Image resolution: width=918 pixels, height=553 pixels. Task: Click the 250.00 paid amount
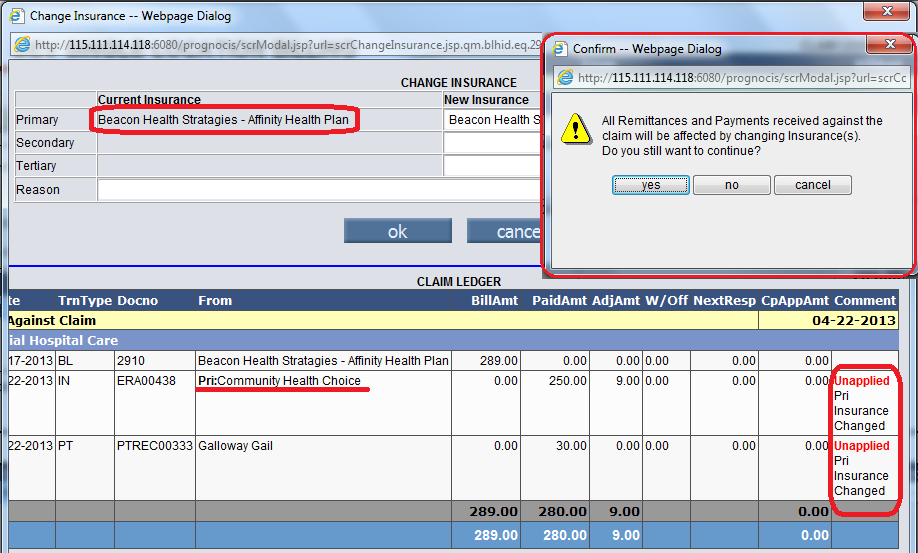pyautogui.click(x=568, y=381)
